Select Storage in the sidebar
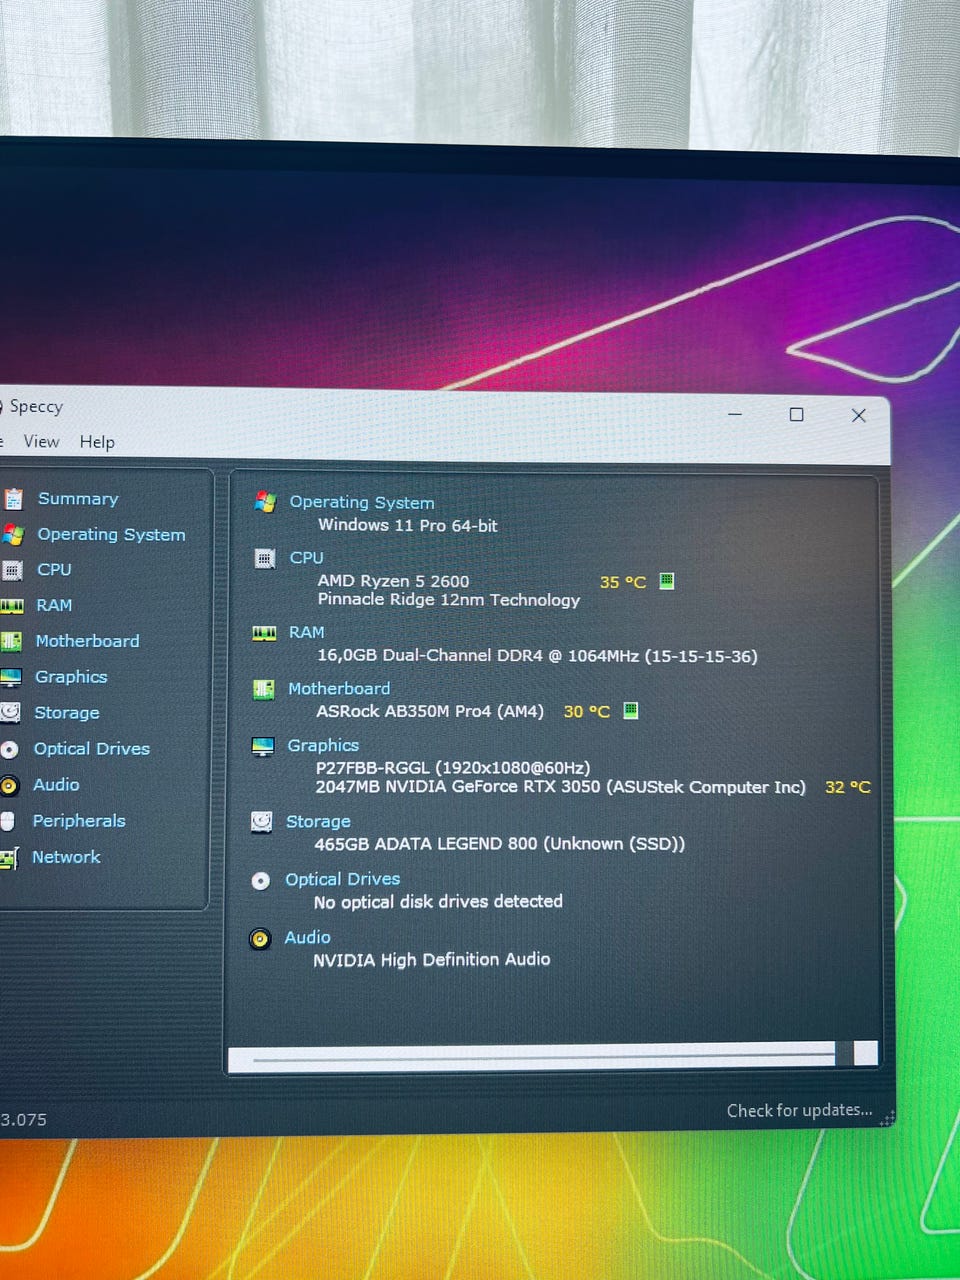960x1280 pixels. click(67, 713)
